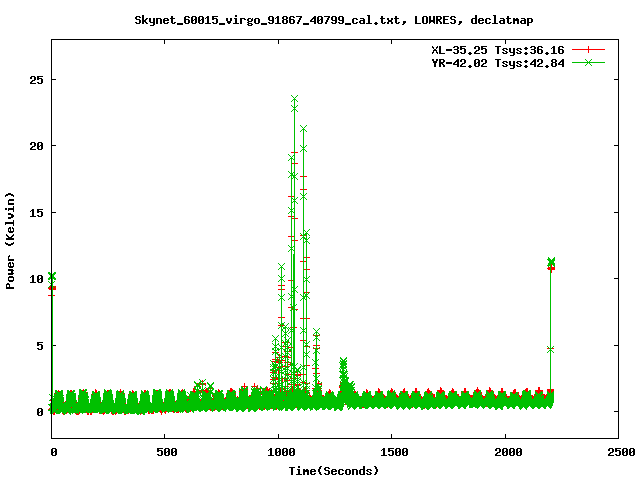
Task: Click the x-axis tick label 1000
Action: click(x=281, y=452)
